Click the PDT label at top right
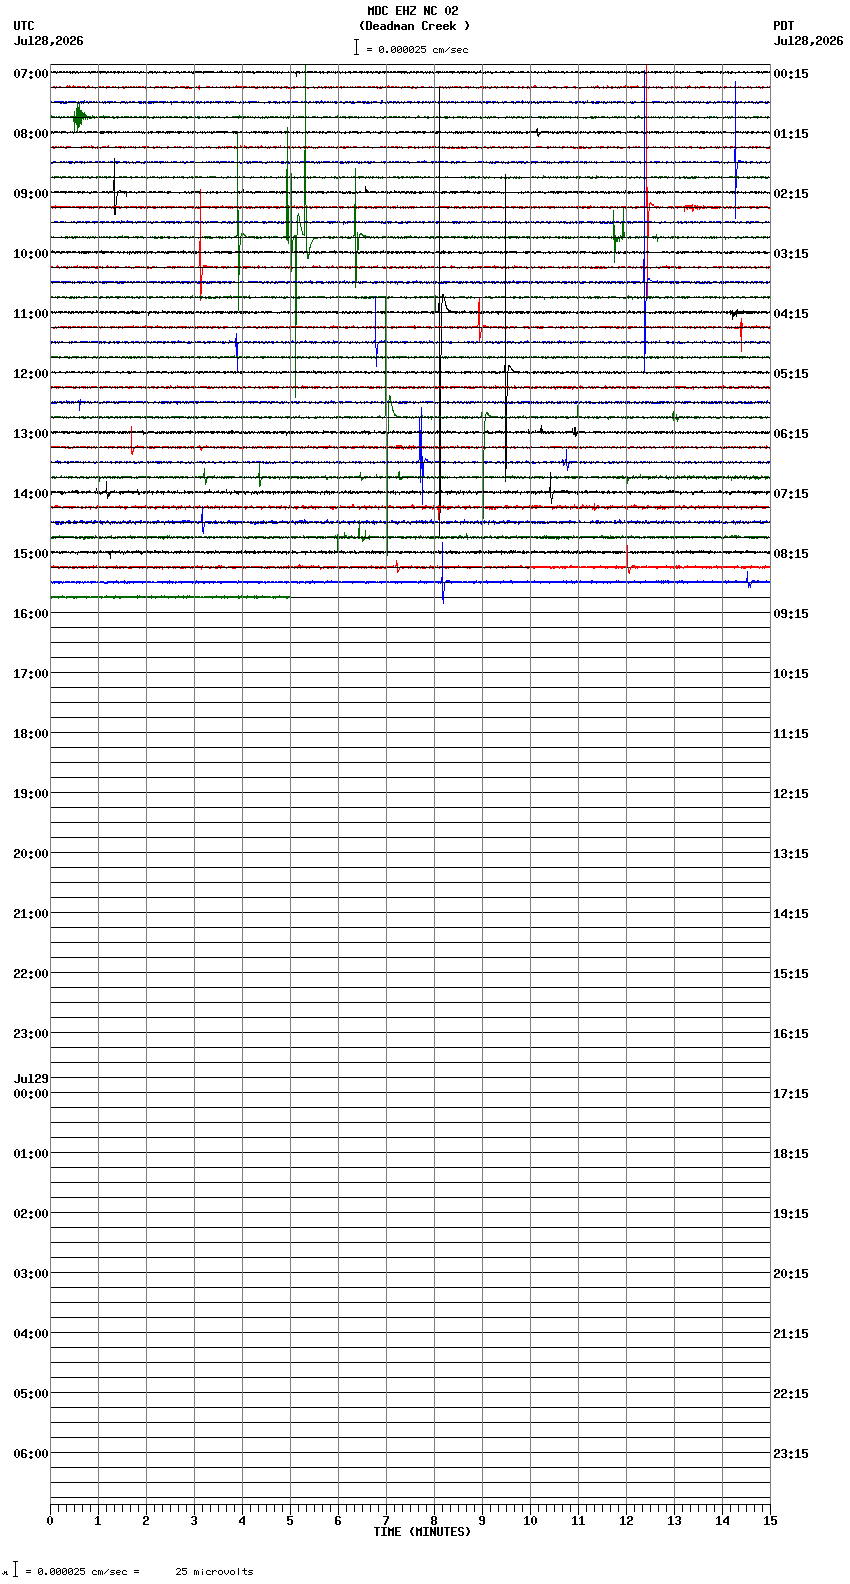The image size is (850, 1584). pos(783,26)
